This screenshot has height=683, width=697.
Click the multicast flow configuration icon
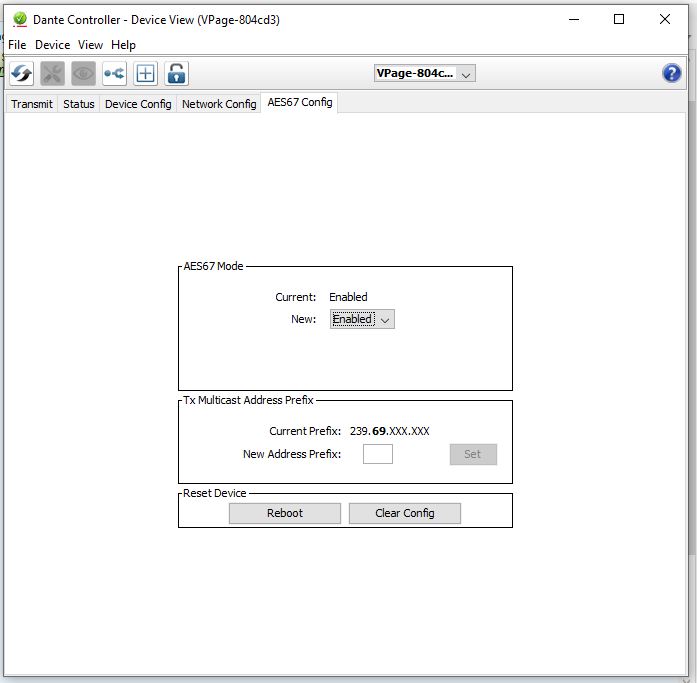click(x=114, y=73)
